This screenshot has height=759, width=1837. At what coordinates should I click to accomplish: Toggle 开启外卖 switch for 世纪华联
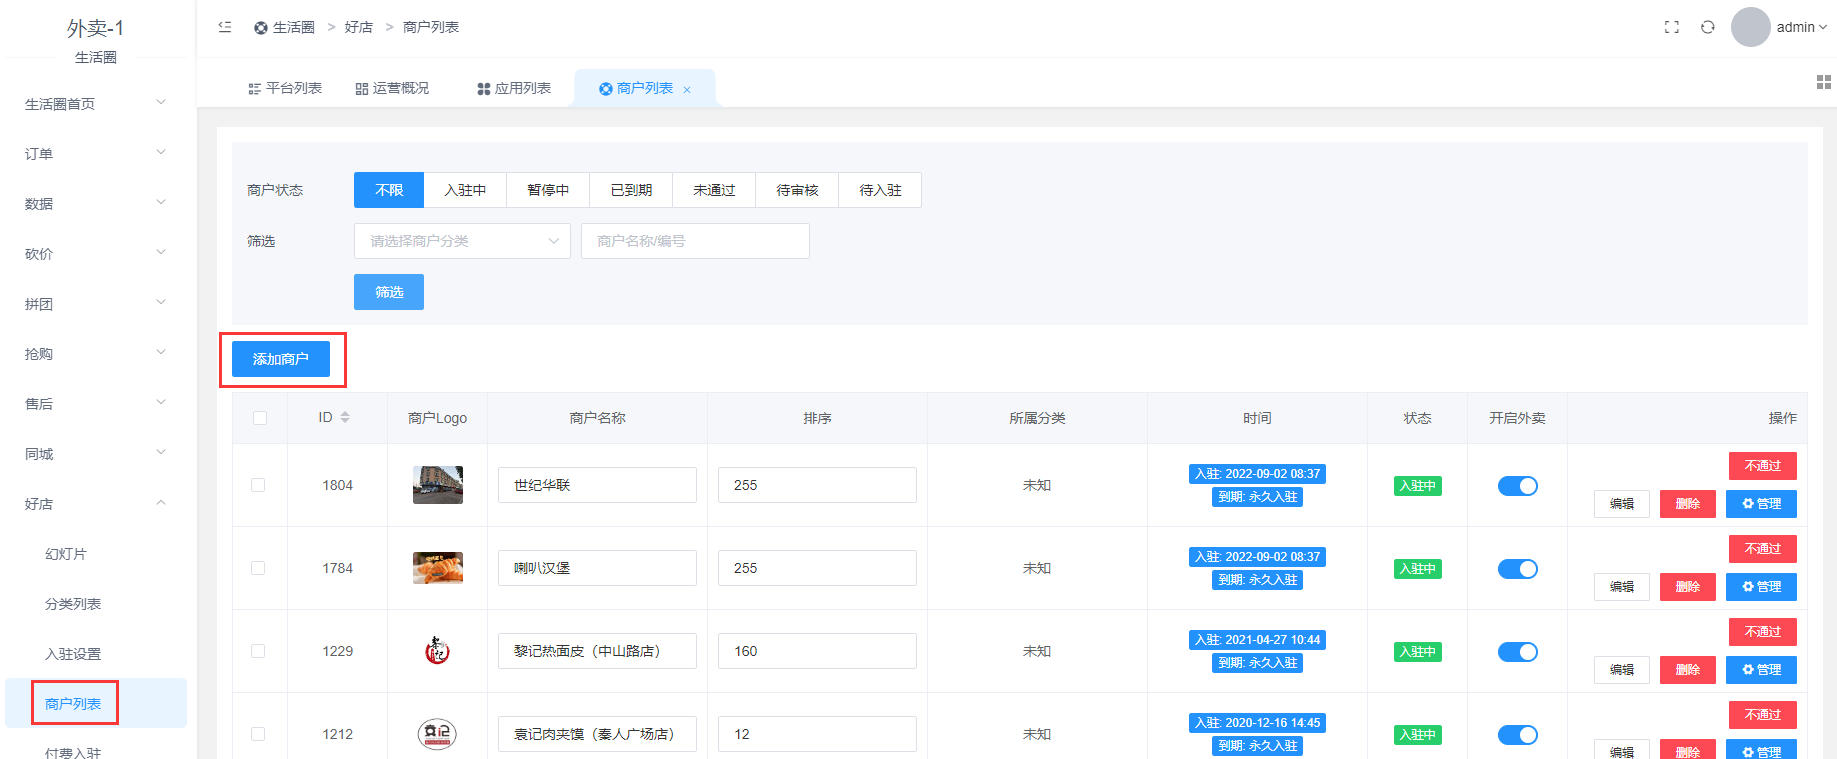tap(1517, 486)
